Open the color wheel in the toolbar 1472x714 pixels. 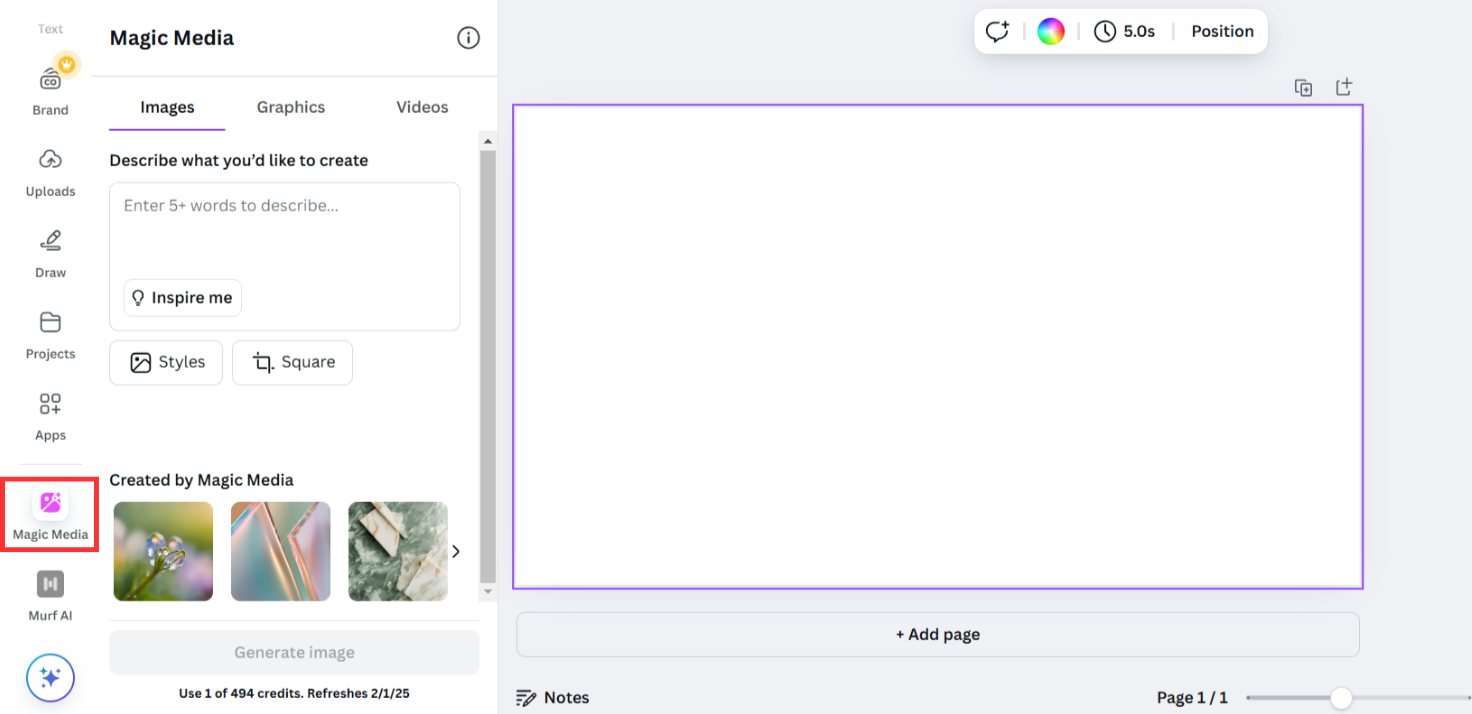[1050, 31]
